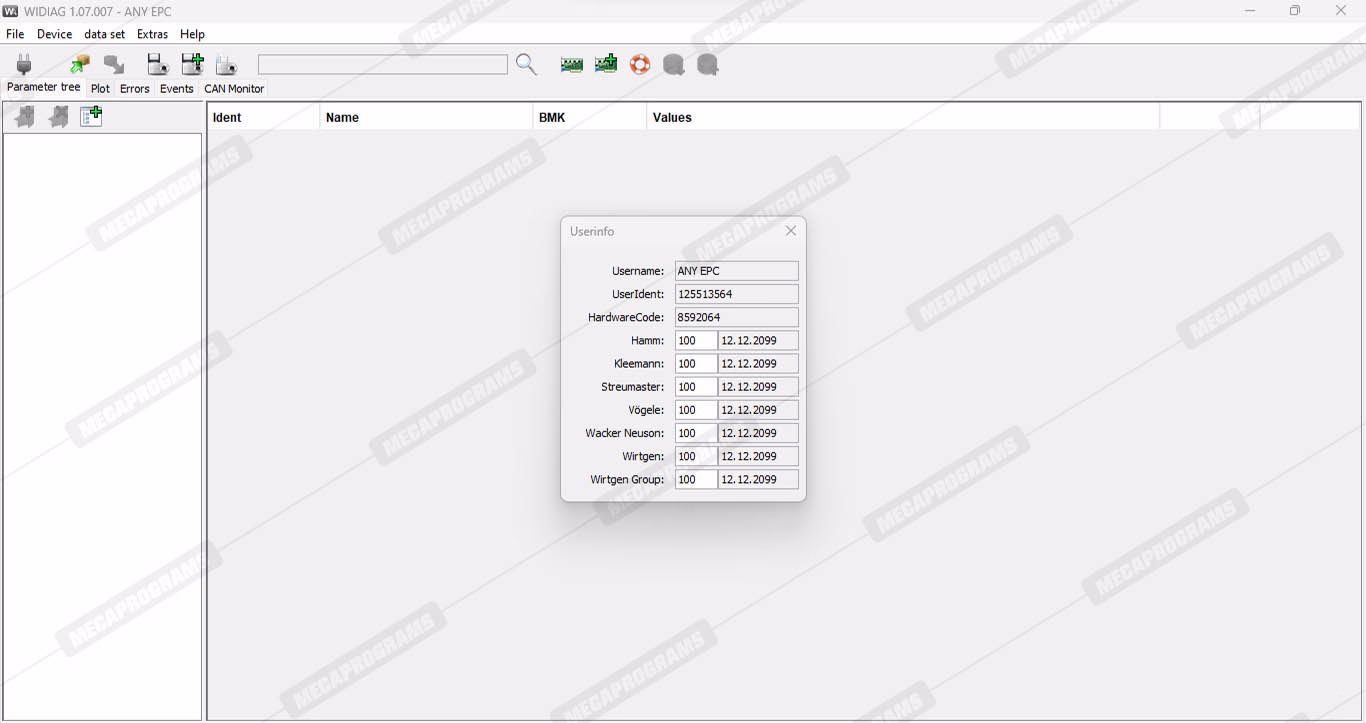Select the Plot tab
This screenshot has width=1366, height=723.
(x=100, y=89)
